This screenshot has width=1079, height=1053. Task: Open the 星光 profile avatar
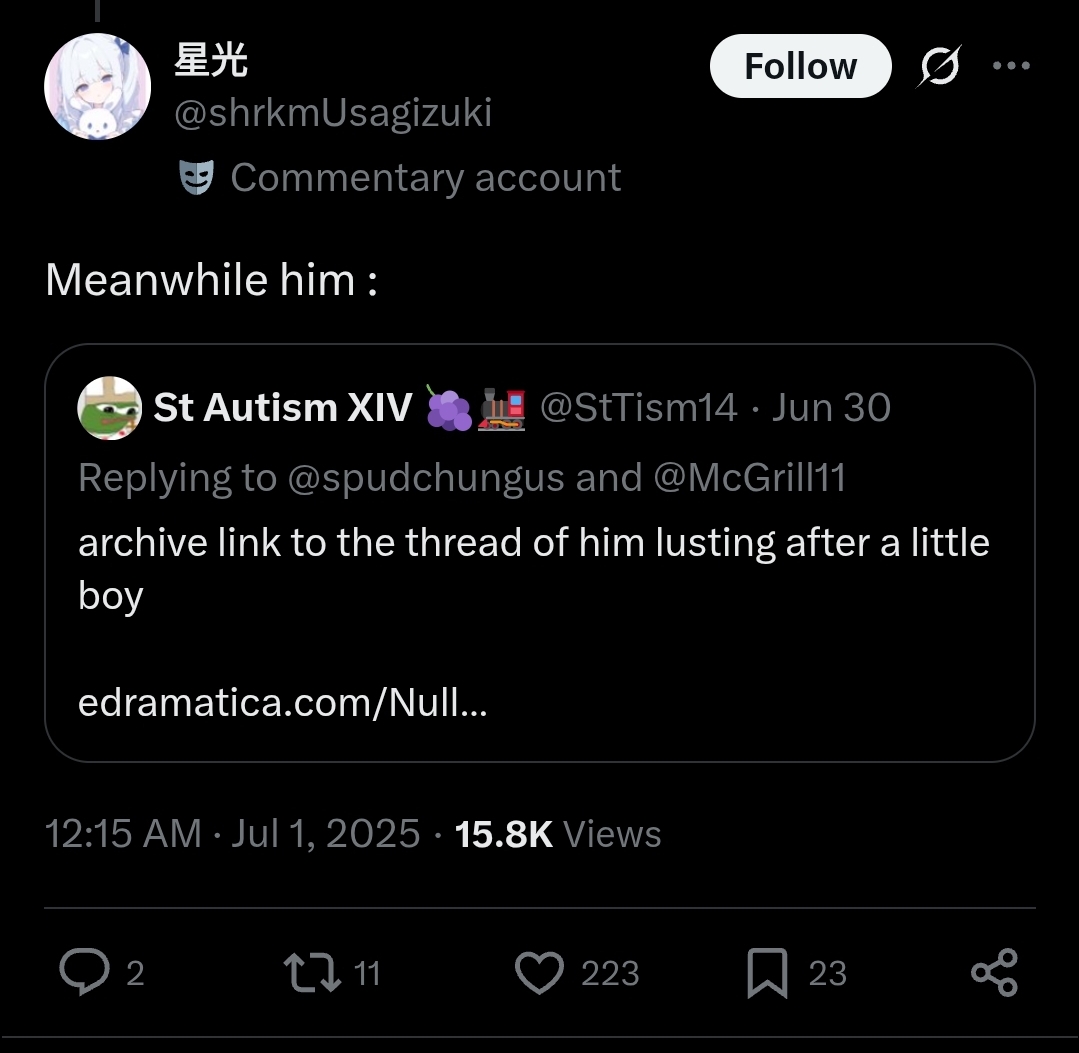(x=97, y=87)
